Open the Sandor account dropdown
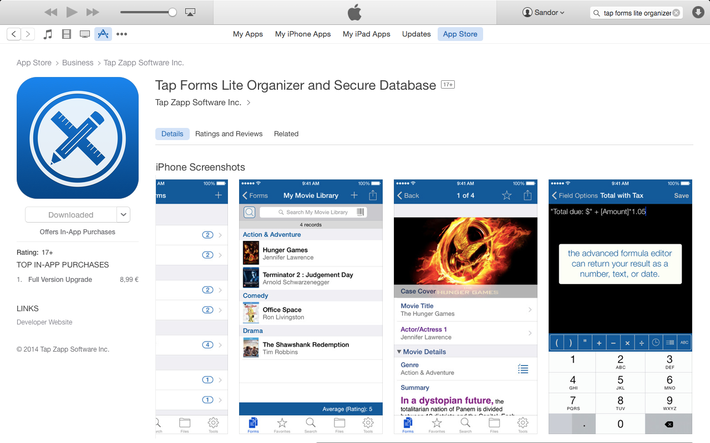Image resolution: width=710 pixels, height=443 pixels. [x=543, y=13]
